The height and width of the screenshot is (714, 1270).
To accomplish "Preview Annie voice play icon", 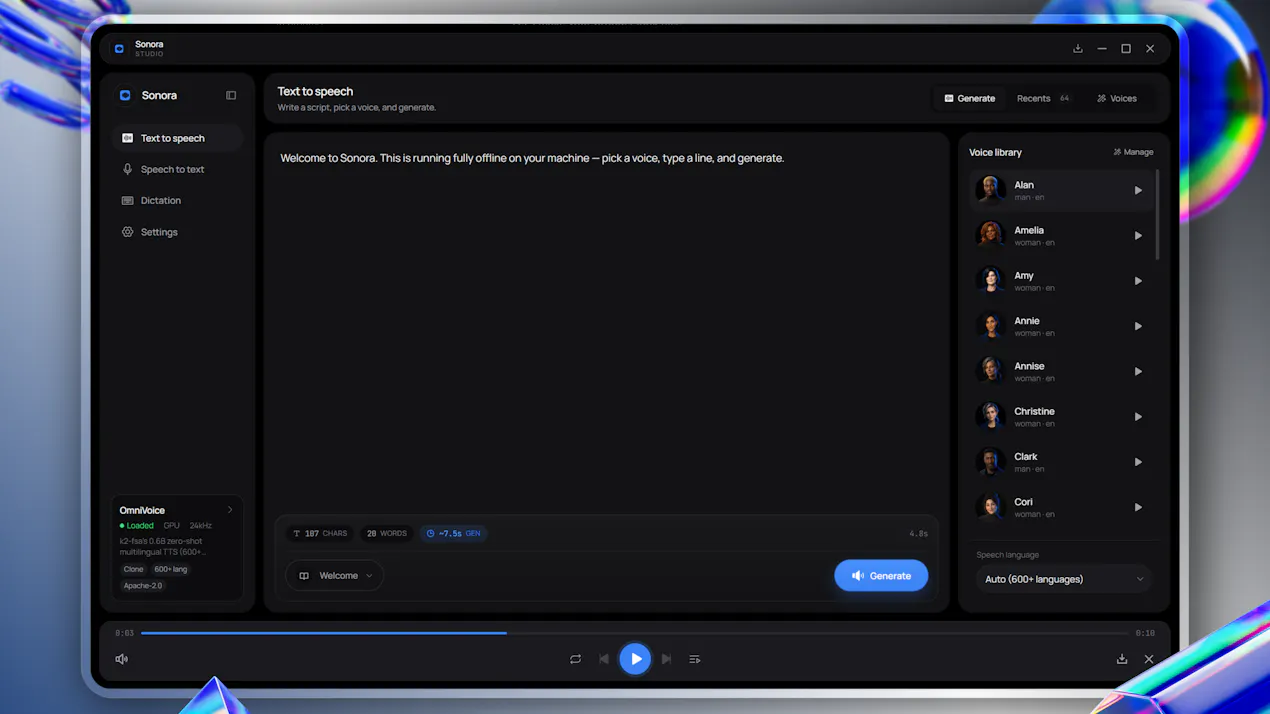I will 1138,326.
